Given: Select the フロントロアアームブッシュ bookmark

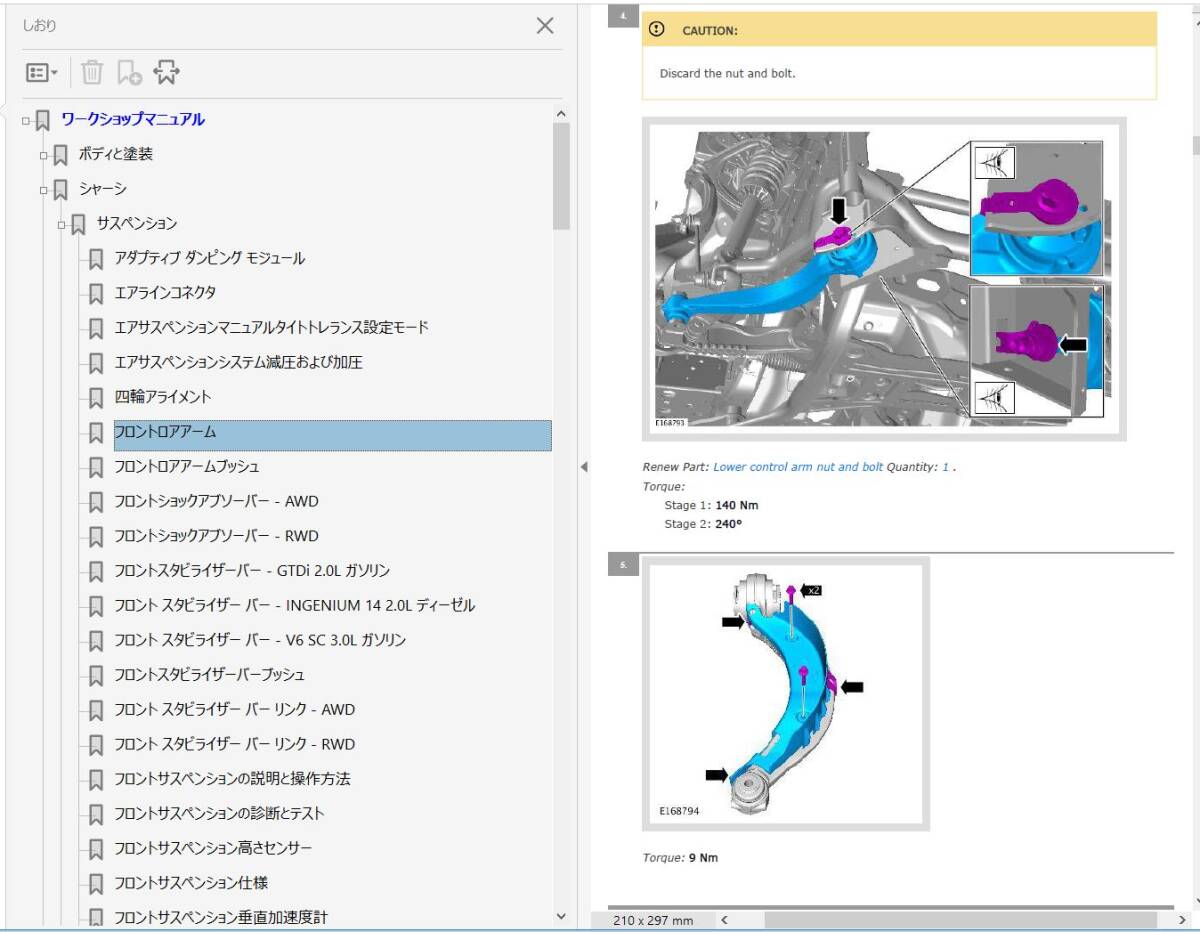Looking at the screenshot, I should pos(187,467).
